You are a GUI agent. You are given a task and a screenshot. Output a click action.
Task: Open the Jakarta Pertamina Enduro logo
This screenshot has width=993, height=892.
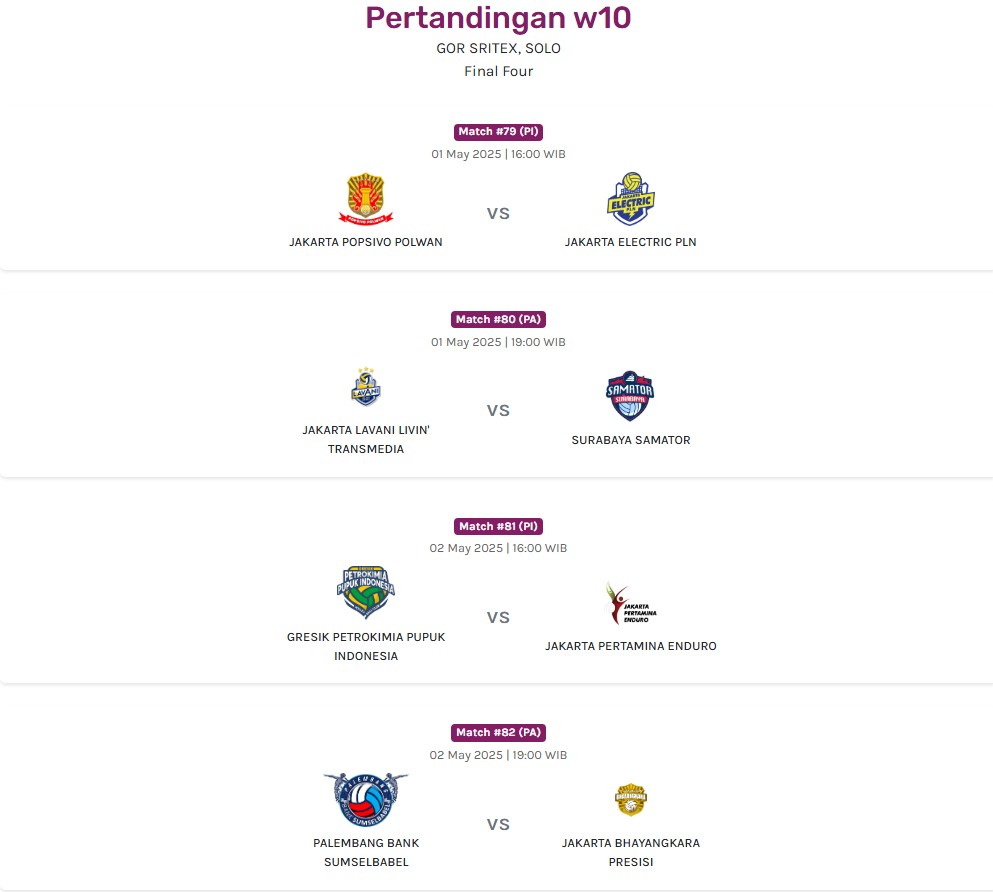pos(631,603)
